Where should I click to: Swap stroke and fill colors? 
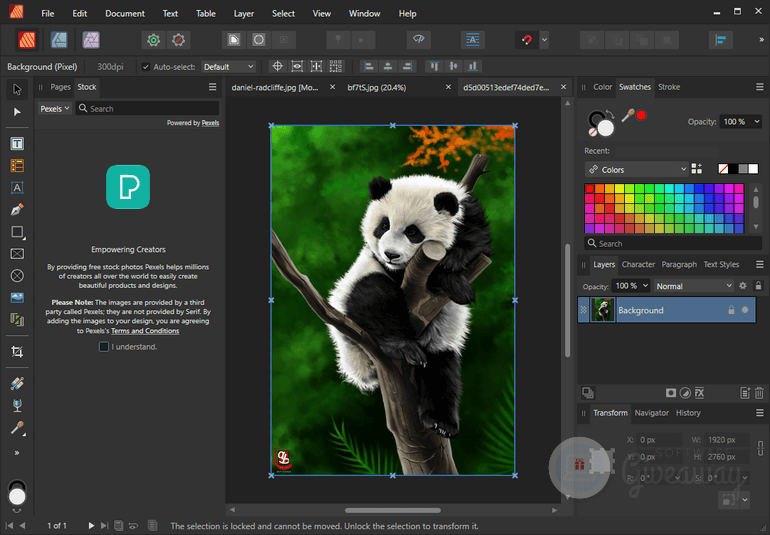pyautogui.click(x=609, y=115)
